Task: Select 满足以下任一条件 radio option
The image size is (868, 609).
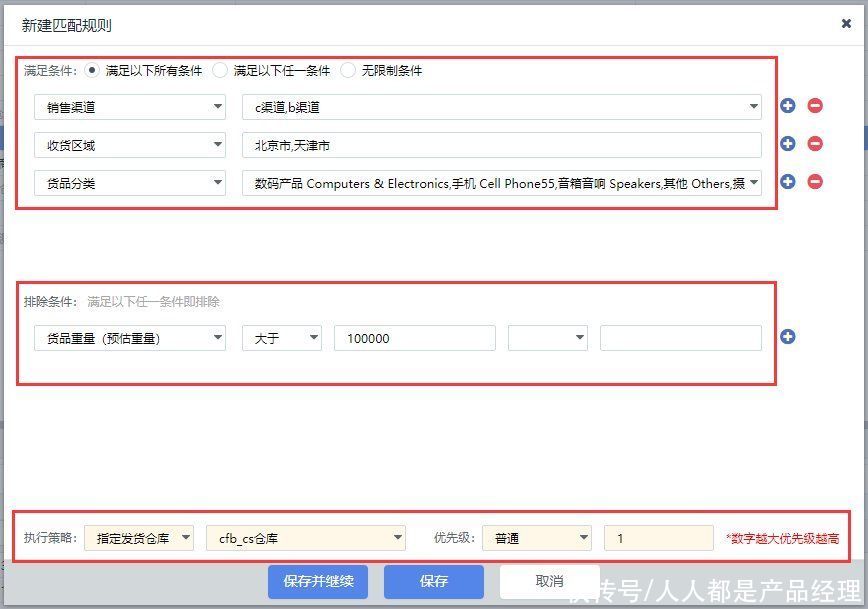Action: [x=220, y=70]
